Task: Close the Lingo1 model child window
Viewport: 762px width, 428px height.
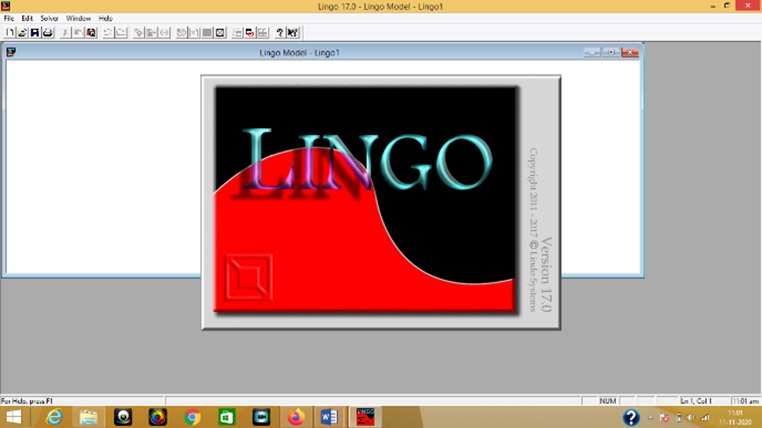Action: (630, 52)
